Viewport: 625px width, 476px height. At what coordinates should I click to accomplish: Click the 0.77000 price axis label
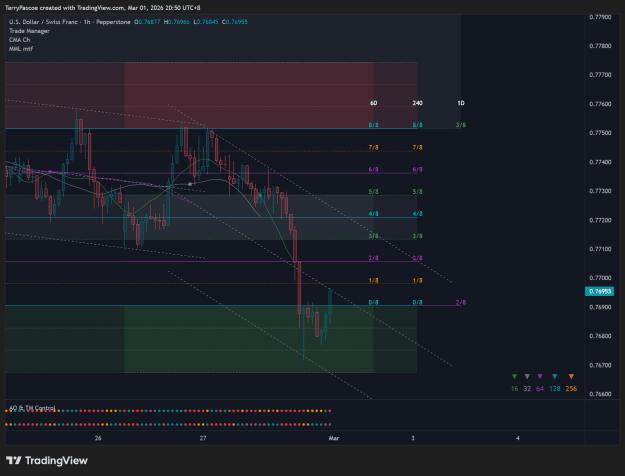point(600,278)
